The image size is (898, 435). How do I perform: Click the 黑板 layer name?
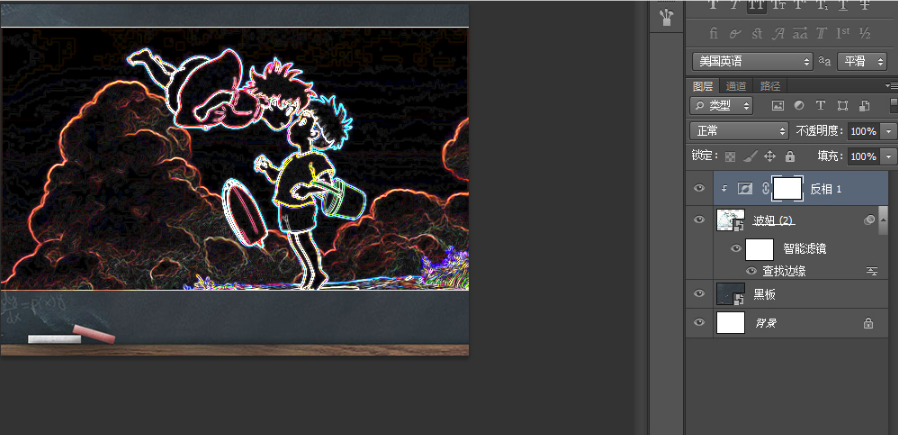pyautogui.click(x=764, y=294)
